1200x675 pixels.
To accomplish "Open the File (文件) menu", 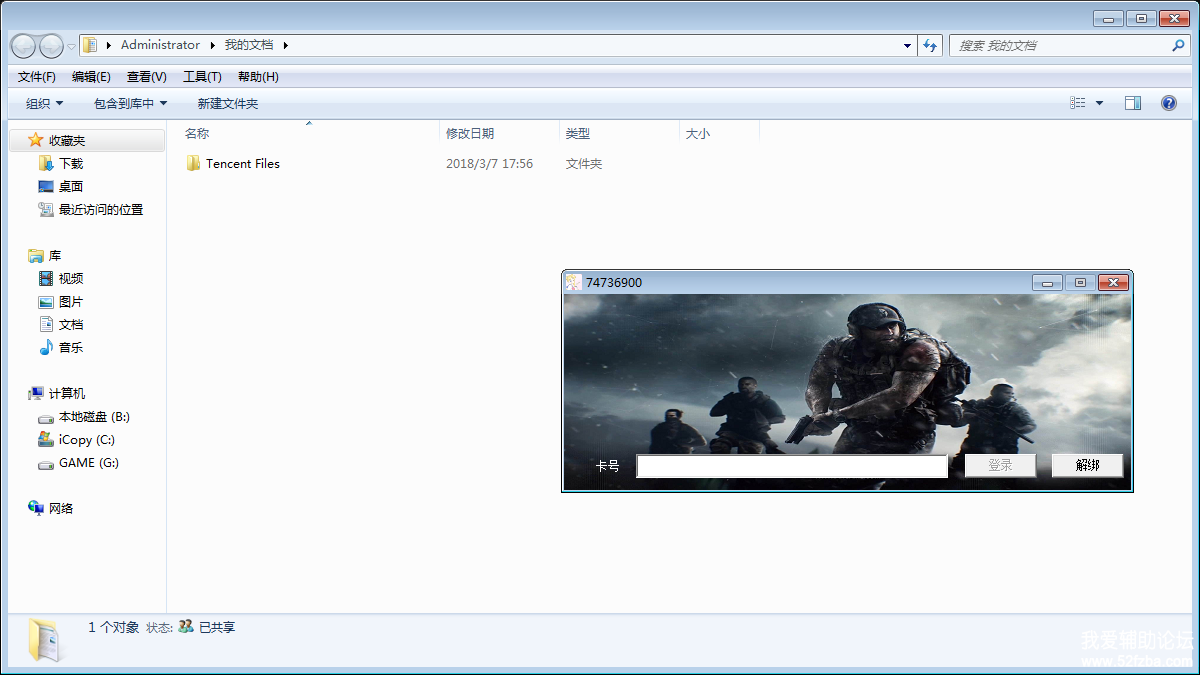I will (37, 77).
